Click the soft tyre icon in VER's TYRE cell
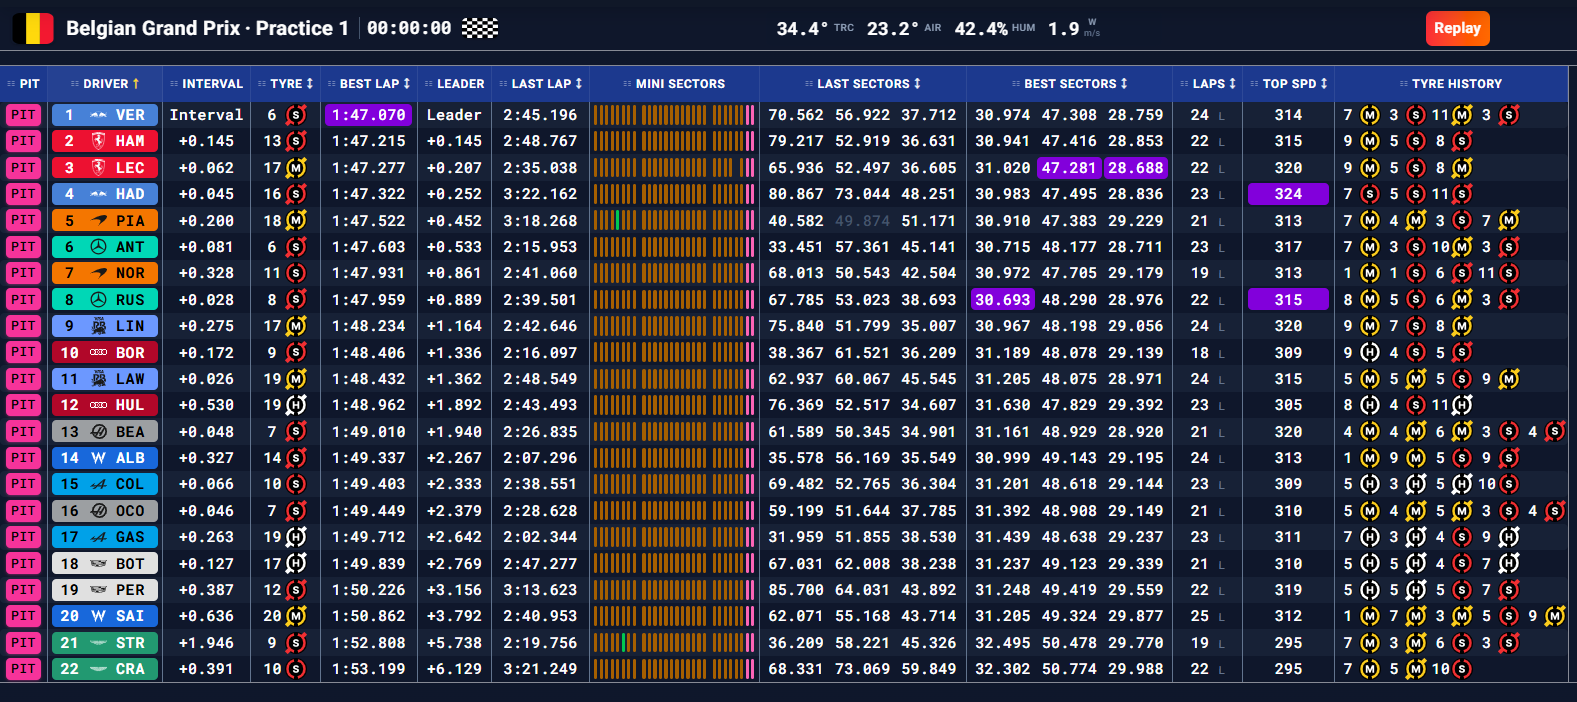The image size is (1577, 702). pyautogui.click(x=296, y=115)
